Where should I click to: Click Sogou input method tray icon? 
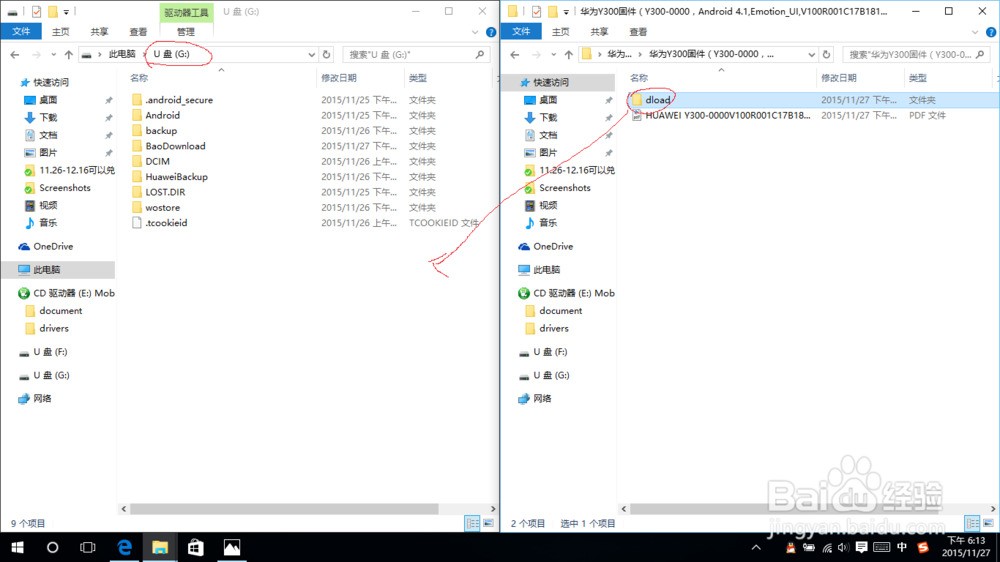click(x=922, y=547)
